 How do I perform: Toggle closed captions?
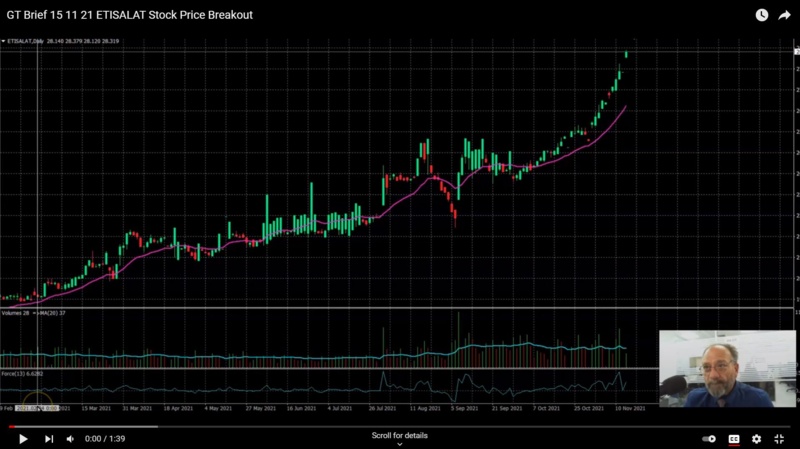[734, 439]
